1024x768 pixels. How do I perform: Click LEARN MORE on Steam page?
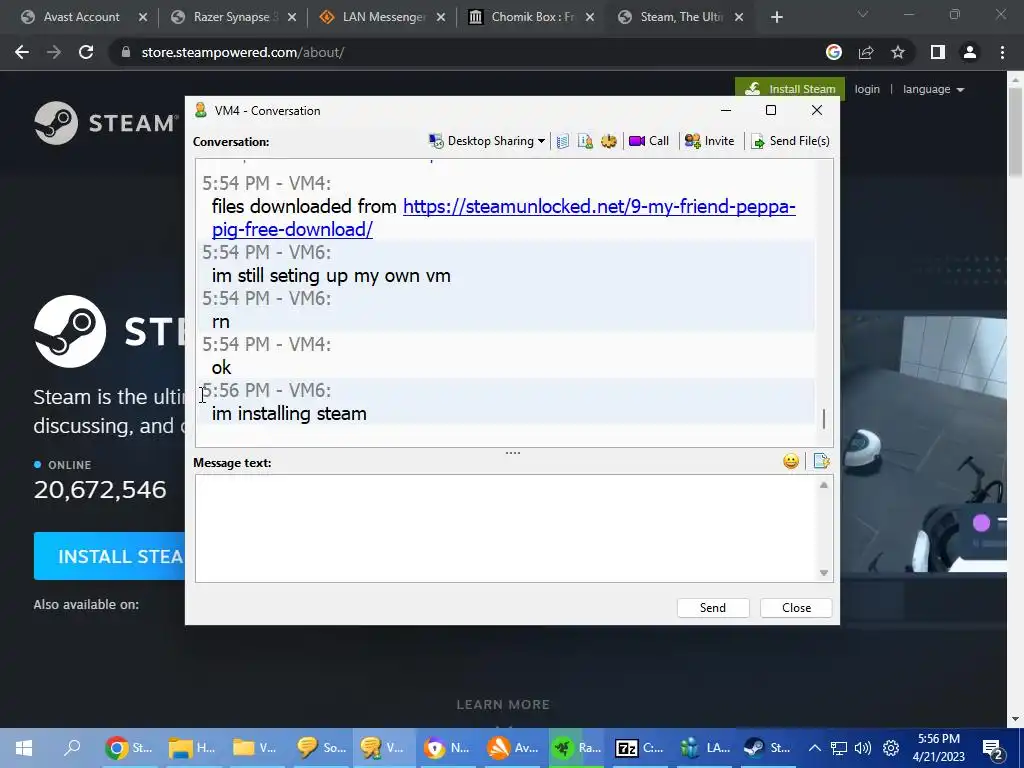(503, 705)
